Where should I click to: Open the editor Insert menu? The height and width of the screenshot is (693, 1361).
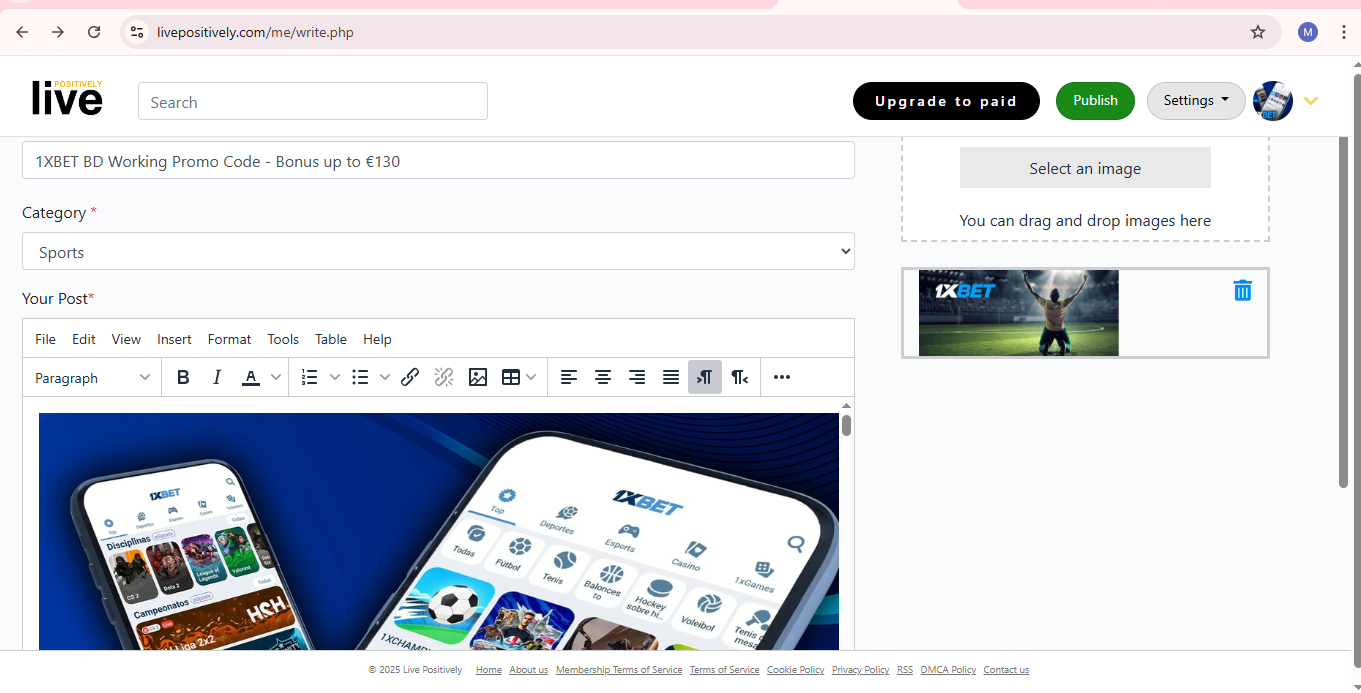[174, 339]
